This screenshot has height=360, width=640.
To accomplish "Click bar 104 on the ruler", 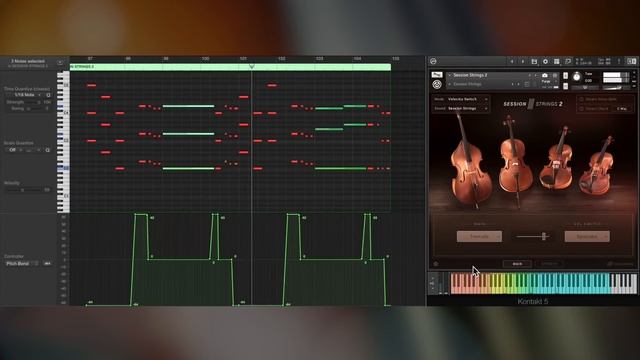I will tap(357, 59).
